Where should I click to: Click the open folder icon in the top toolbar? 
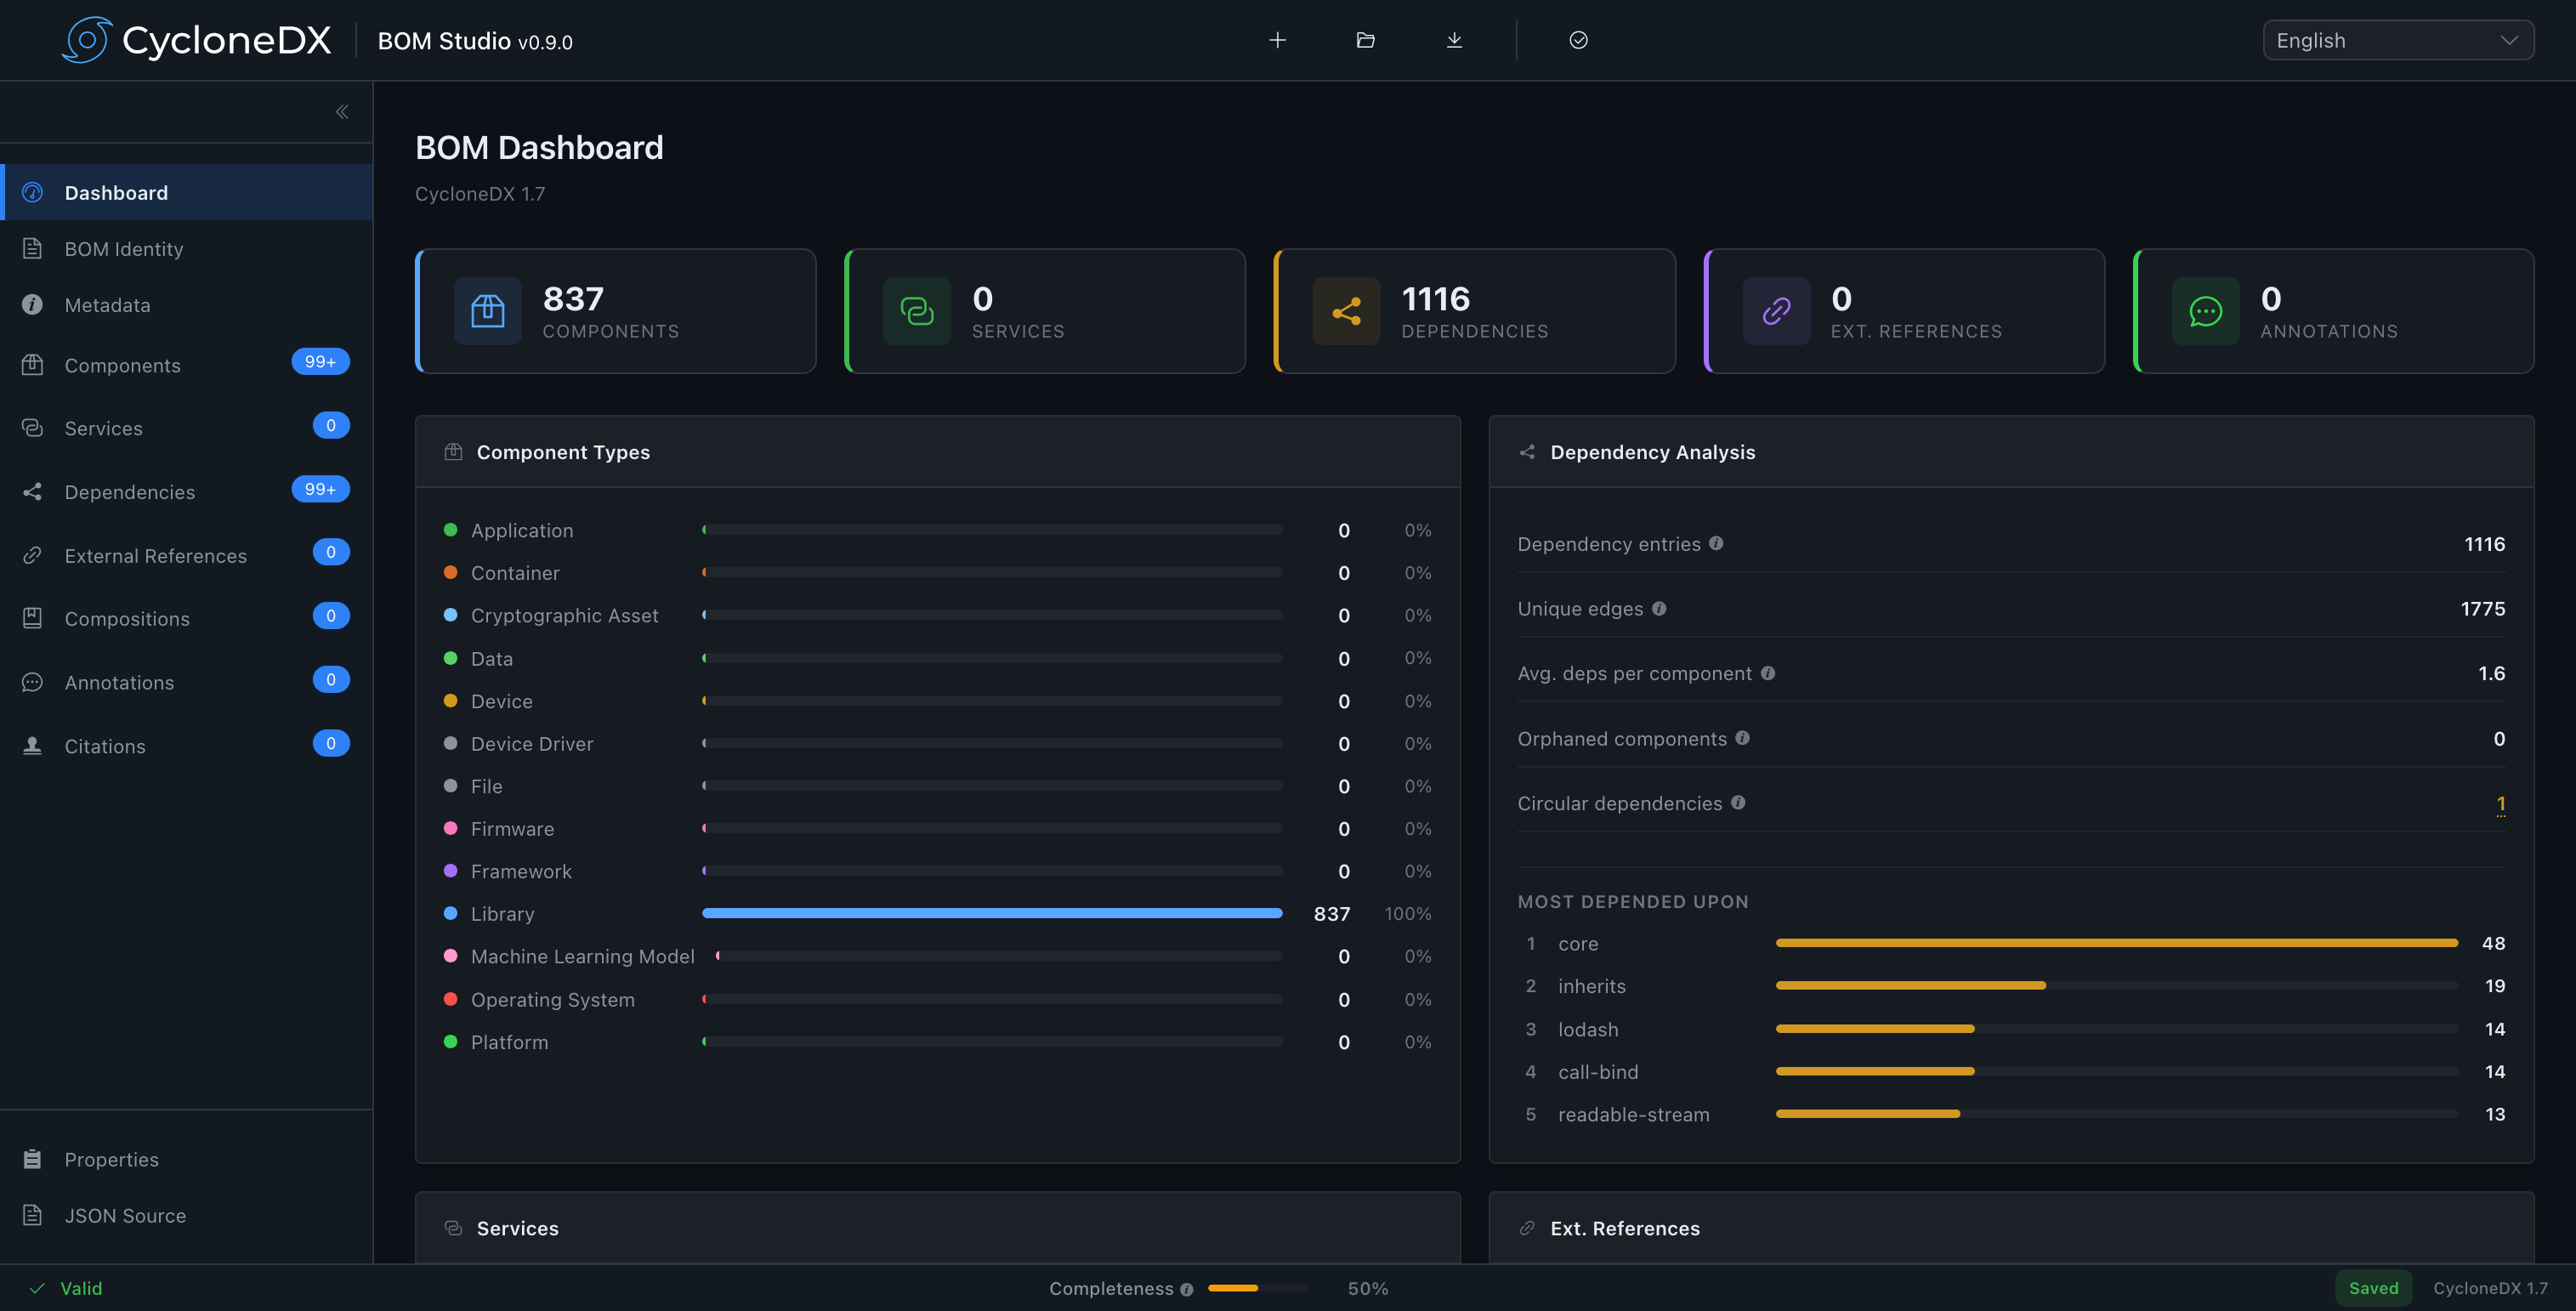[x=1365, y=40]
